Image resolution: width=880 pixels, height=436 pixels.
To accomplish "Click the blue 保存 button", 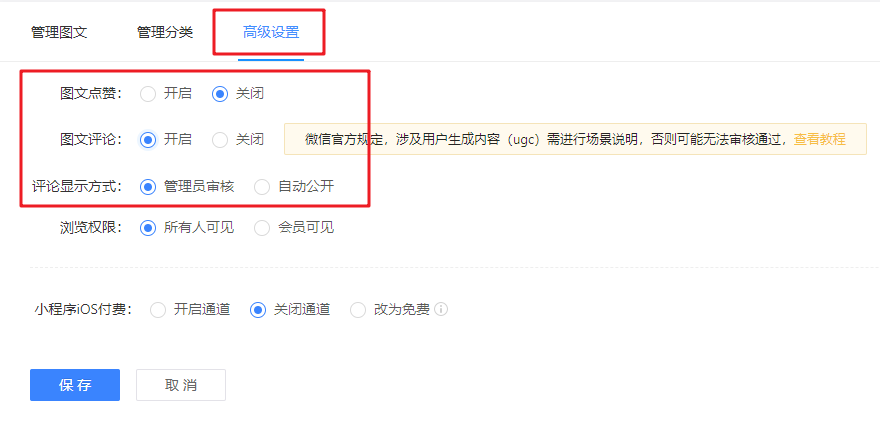I will [75, 385].
